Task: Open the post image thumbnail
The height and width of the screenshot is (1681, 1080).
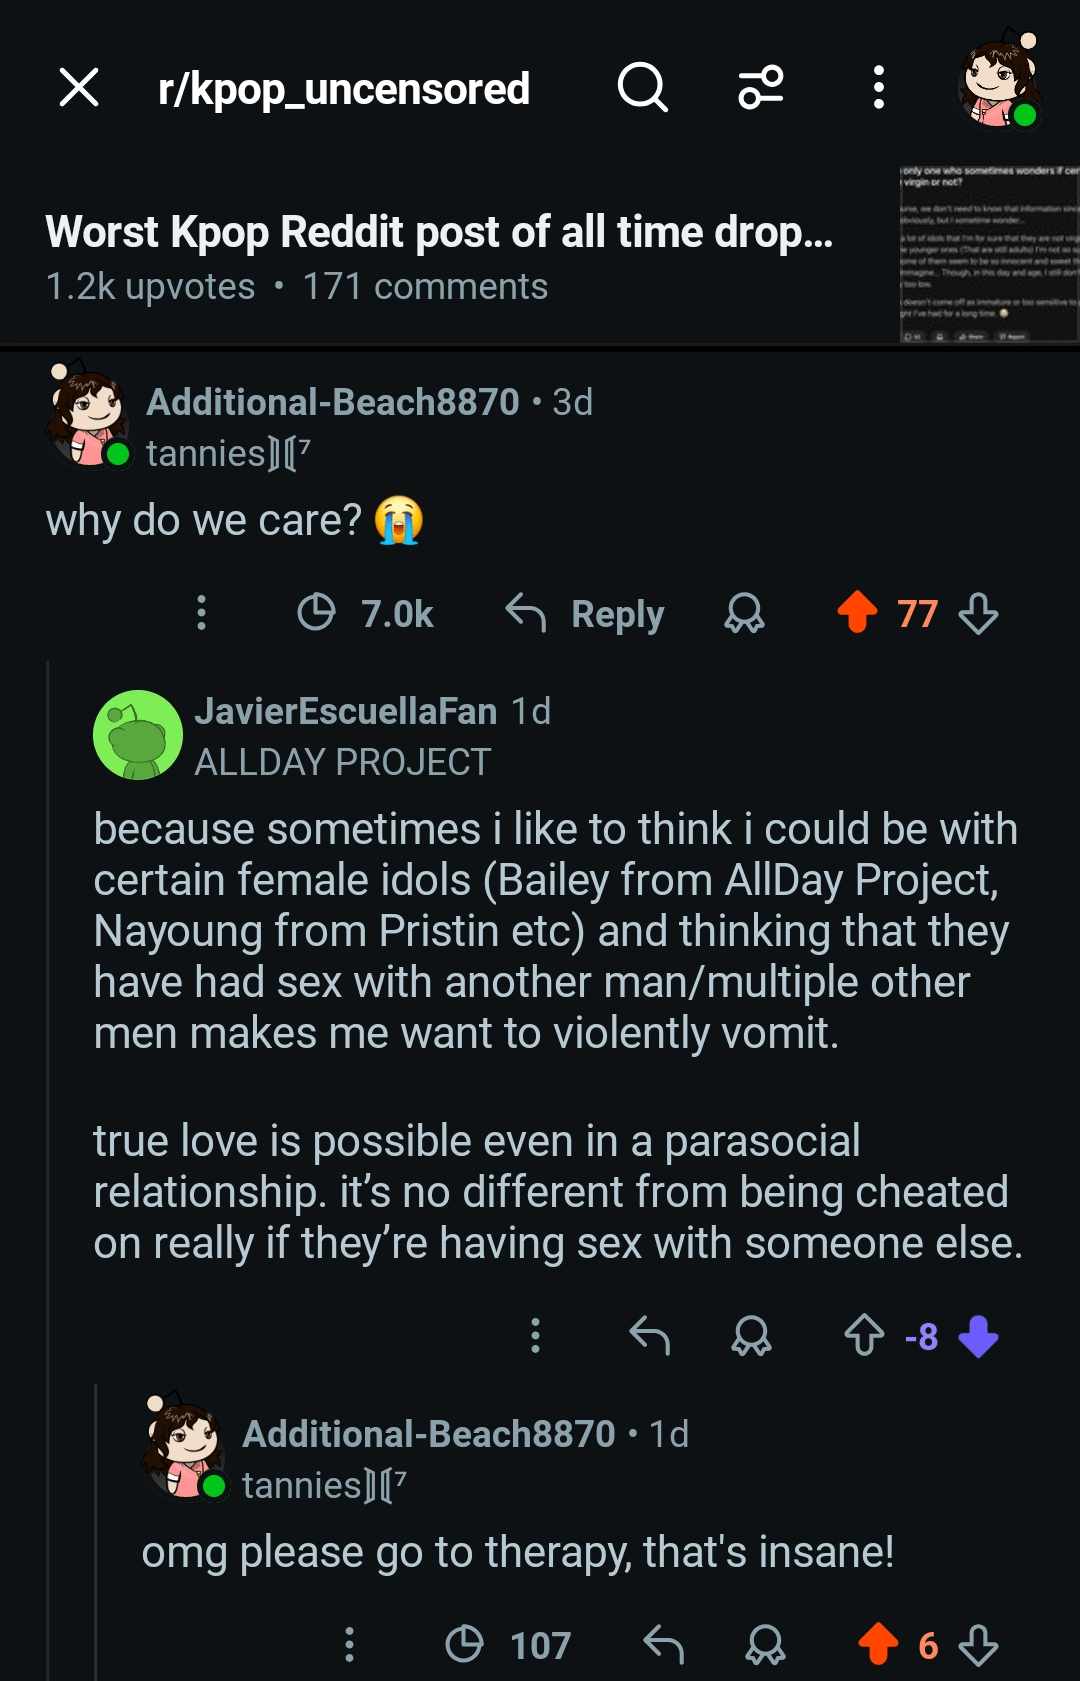Action: click(988, 254)
